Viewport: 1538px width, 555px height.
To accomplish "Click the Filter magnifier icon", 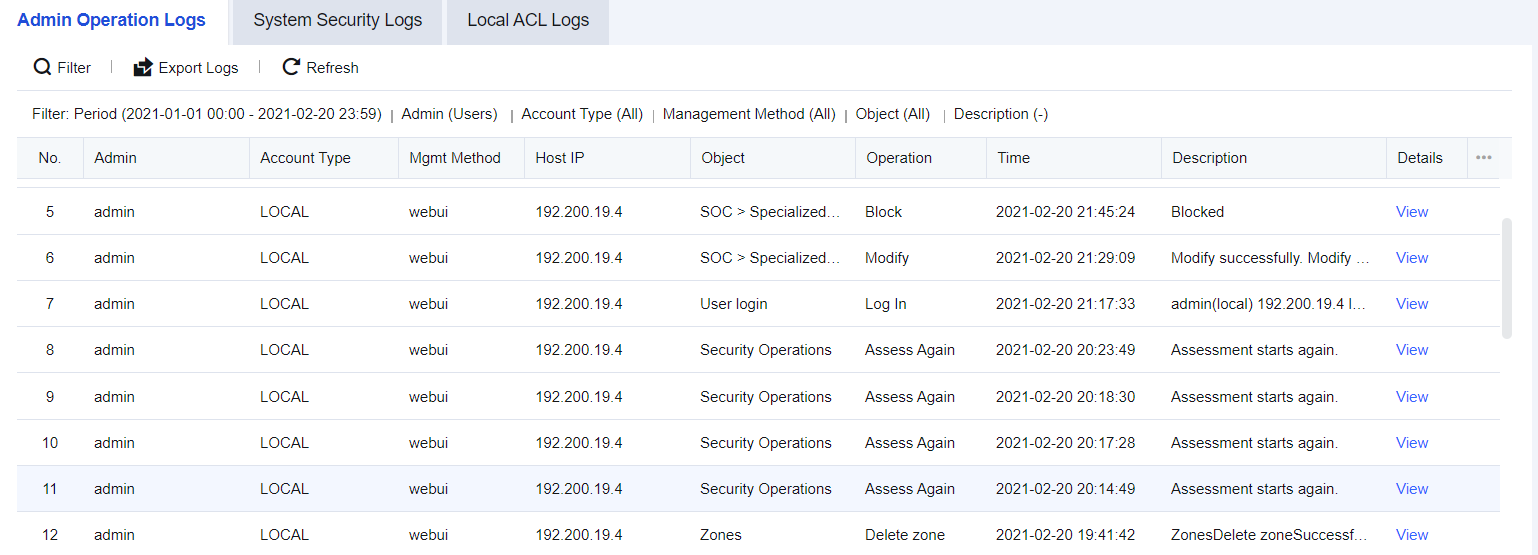I will (42, 67).
